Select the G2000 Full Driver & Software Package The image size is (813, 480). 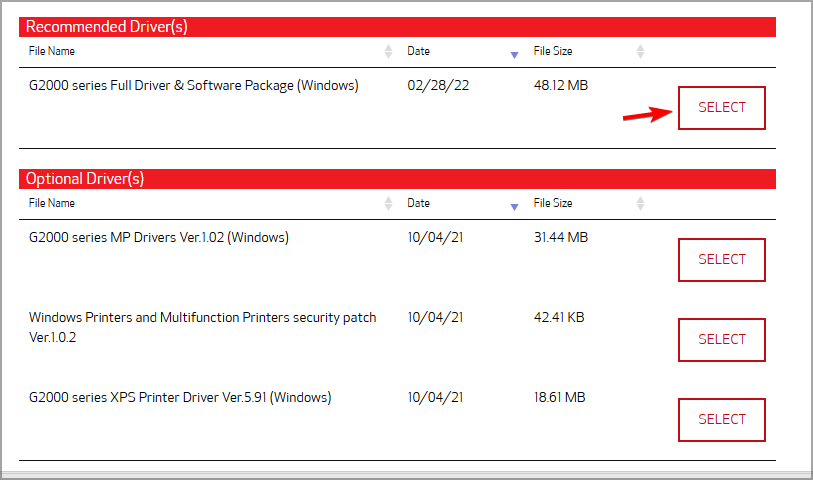[x=721, y=108]
